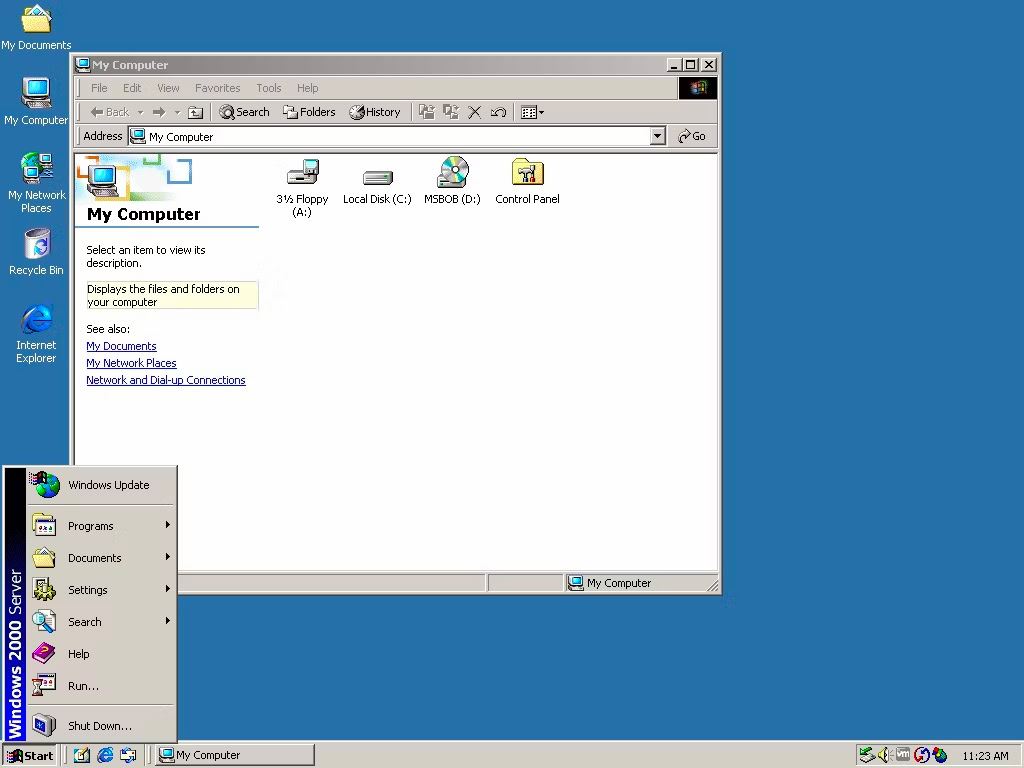Image resolution: width=1024 pixels, height=768 pixels.
Task: Click the Go button beside the address bar
Action: (691, 136)
